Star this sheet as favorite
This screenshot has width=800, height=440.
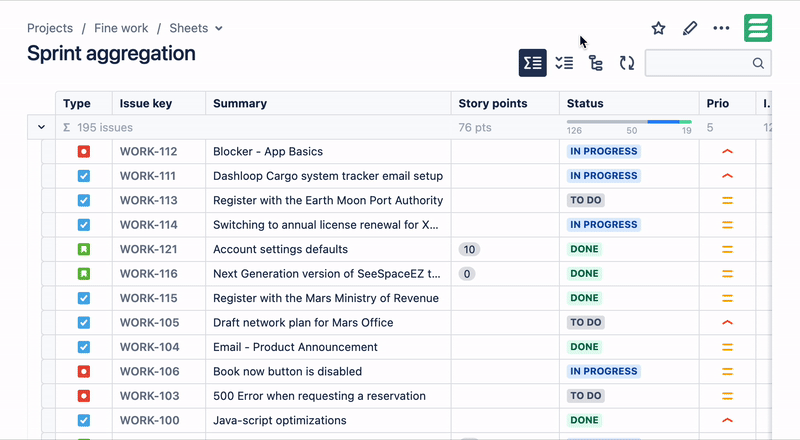point(658,28)
